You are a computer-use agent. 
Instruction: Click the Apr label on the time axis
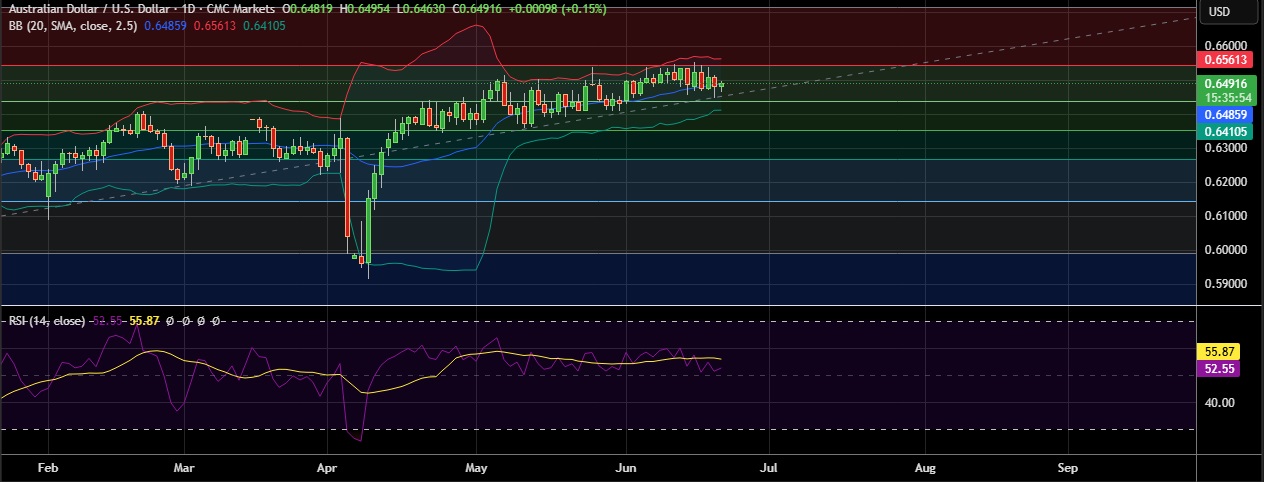(326, 467)
